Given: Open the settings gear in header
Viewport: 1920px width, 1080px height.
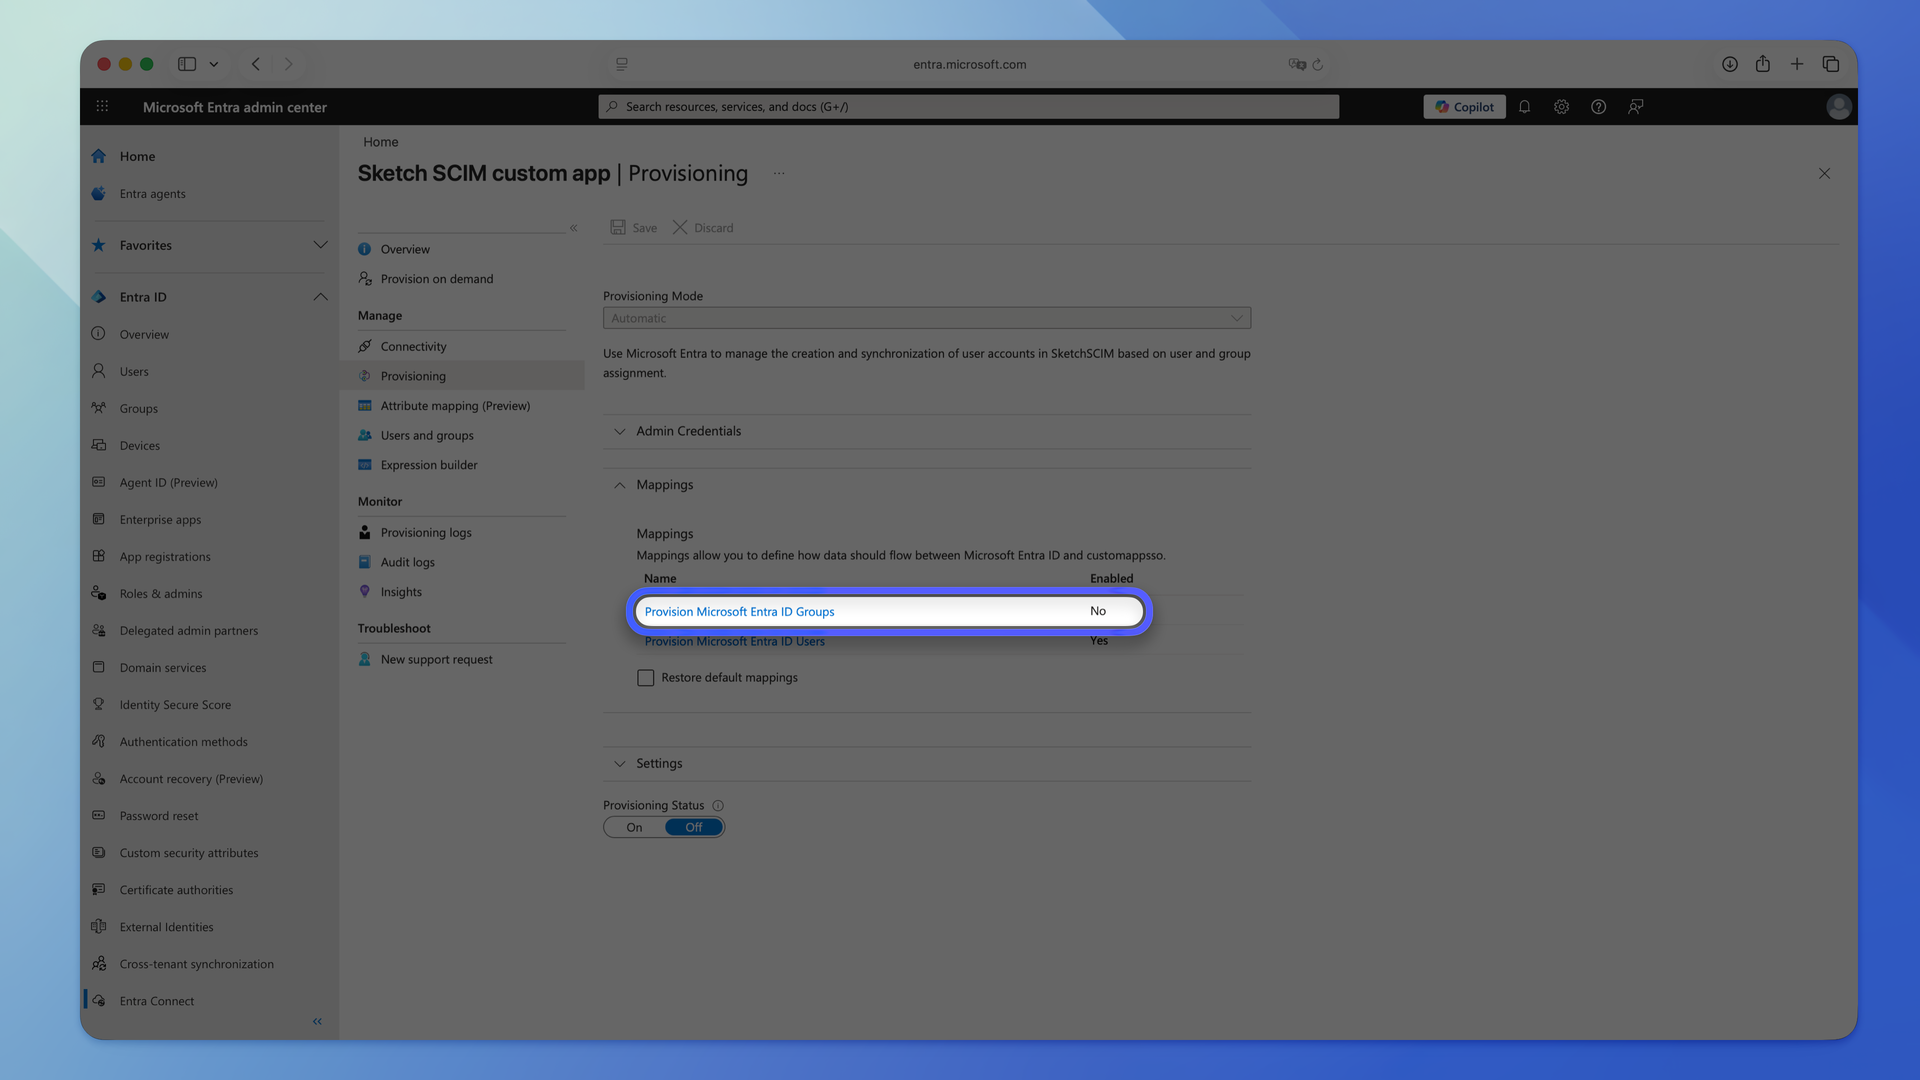Looking at the screenshot, I should [x=1561, y=107].
